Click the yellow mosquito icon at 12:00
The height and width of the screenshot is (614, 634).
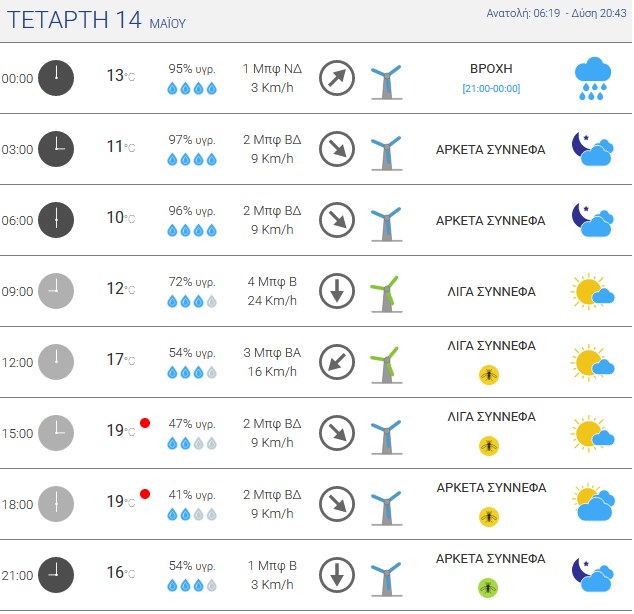point(489,375)
